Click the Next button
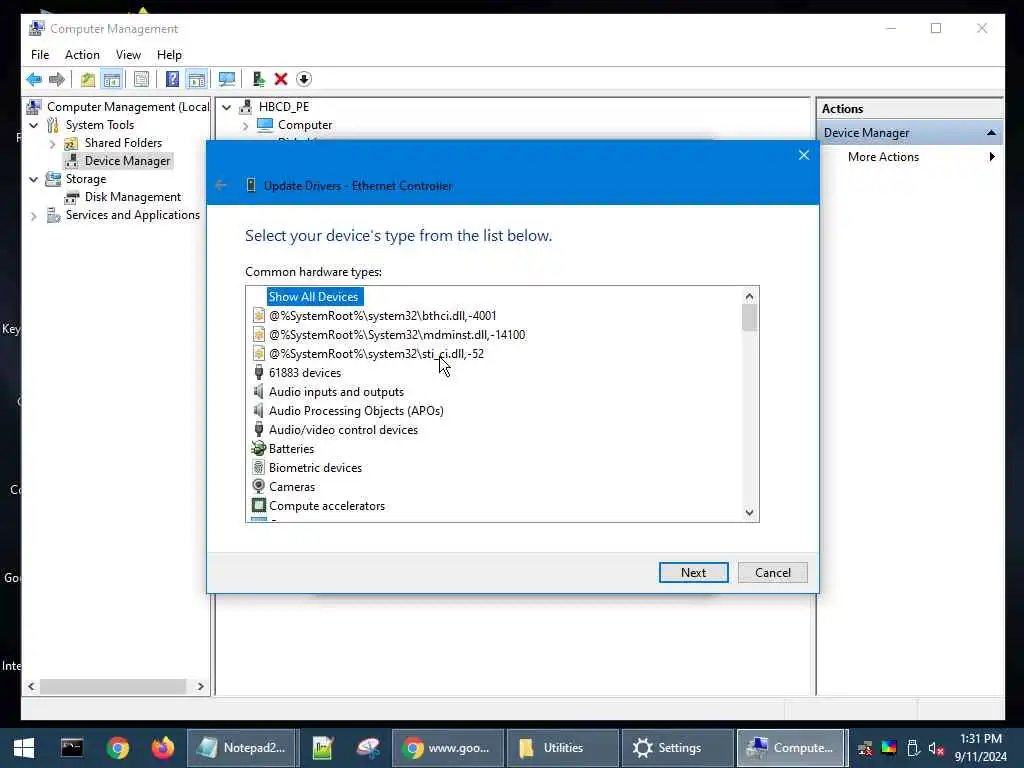 pyautogui.click(x=694, y=573)
